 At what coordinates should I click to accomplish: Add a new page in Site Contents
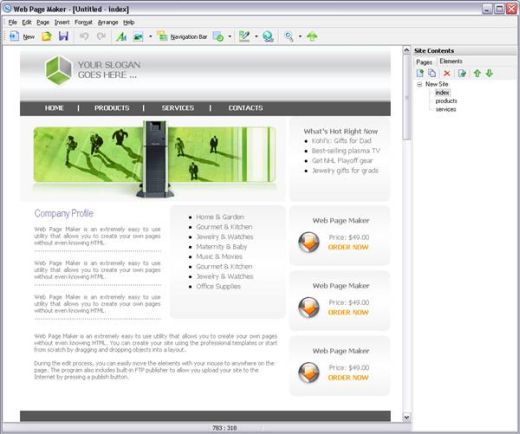click(420, 73)
